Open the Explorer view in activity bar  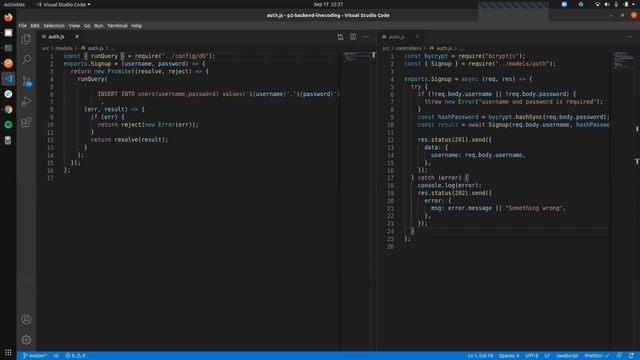pyautogui.click(x=27, y=39)
